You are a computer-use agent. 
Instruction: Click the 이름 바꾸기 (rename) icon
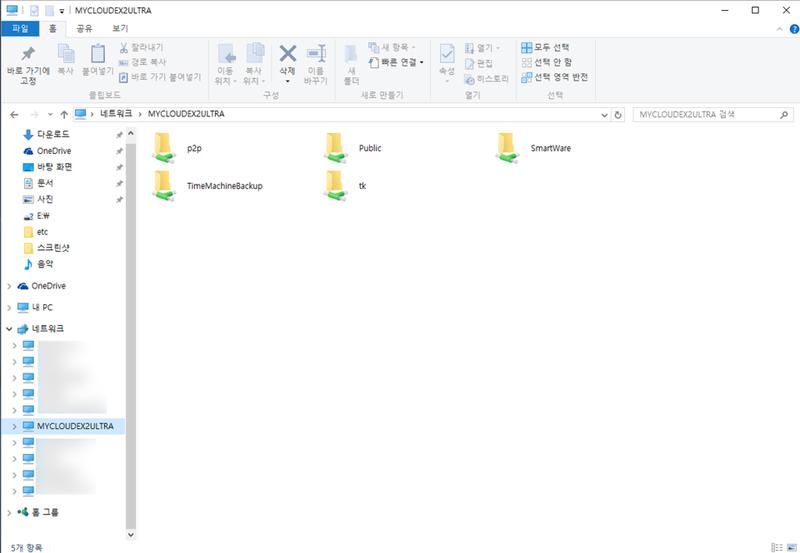click(x=317, y=62)
